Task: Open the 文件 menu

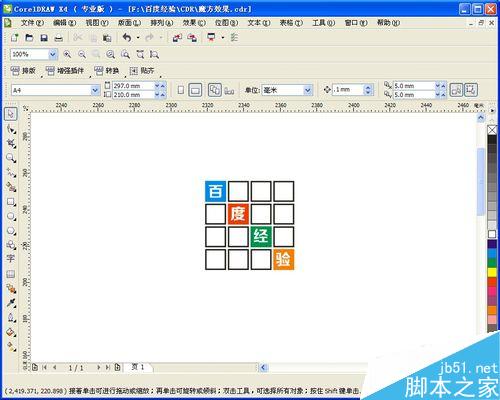Action: pyautogui.click(x=32, y=23)
